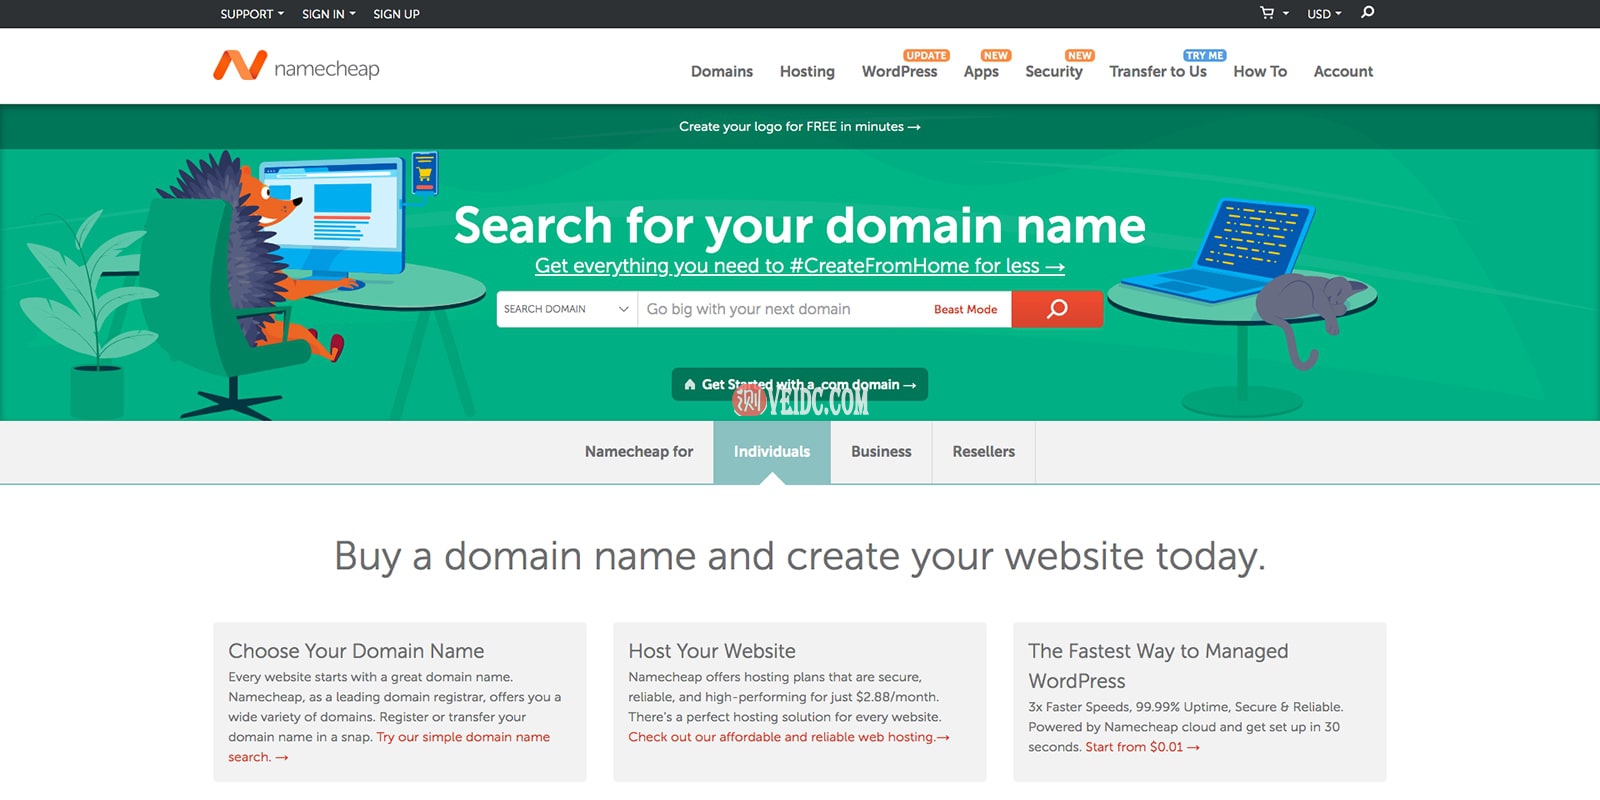Expand the SIGN IN menu
Image resolution: width=1600 pixels, height=800 pixels.
[329, 14]
